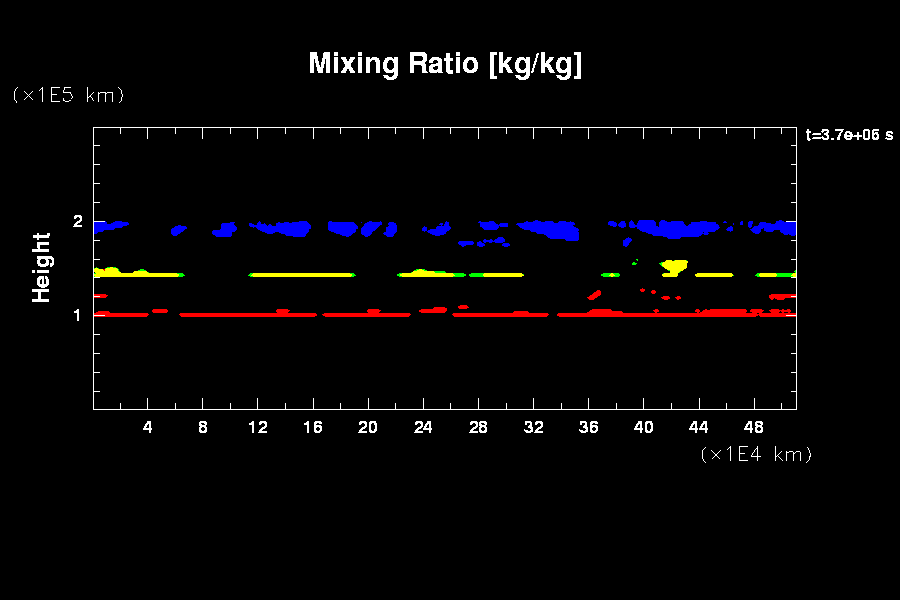Viewport: 900px width, 600px height.
Task: Click the long yellow segment above x-axis 16
Action: [302, 274]
